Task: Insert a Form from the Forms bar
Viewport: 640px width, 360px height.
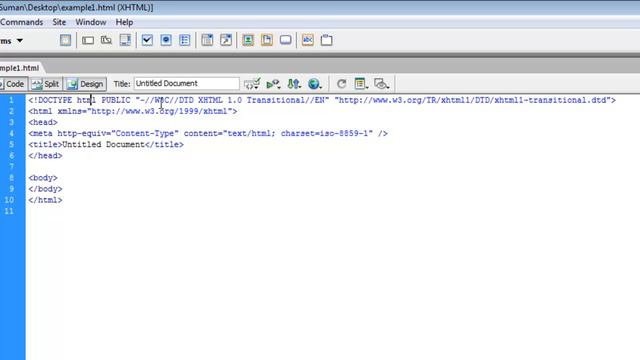Action: [65, 40]
